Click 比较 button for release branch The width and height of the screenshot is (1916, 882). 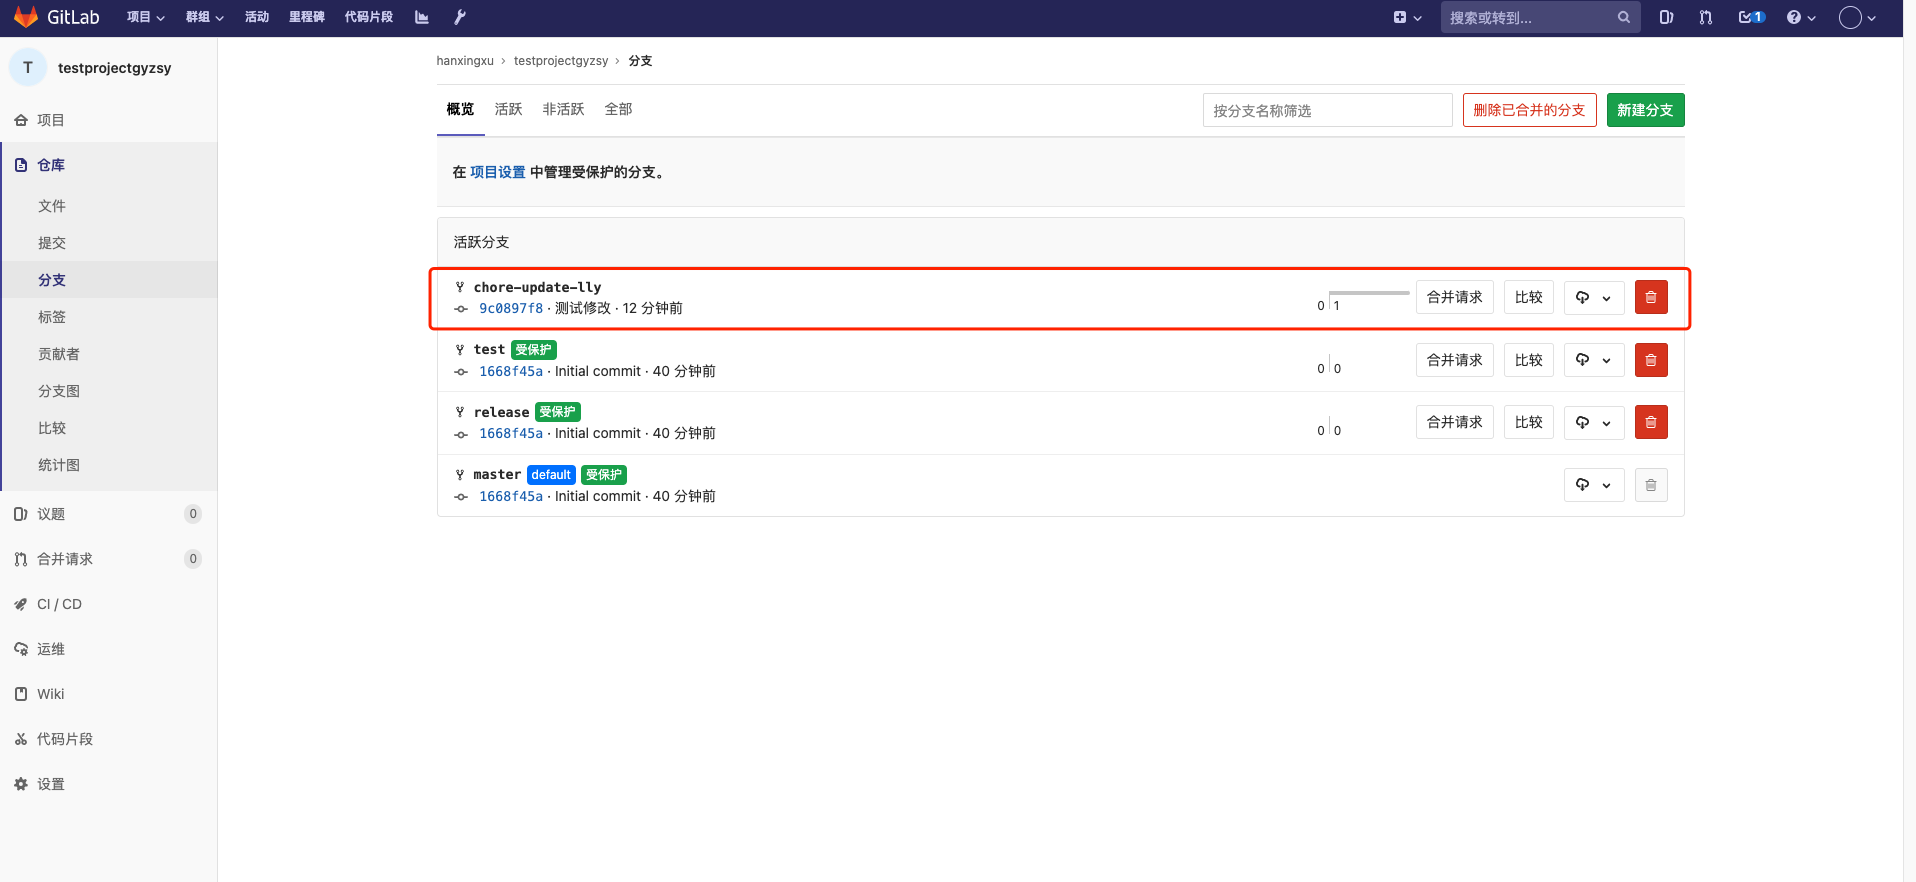1529,422
